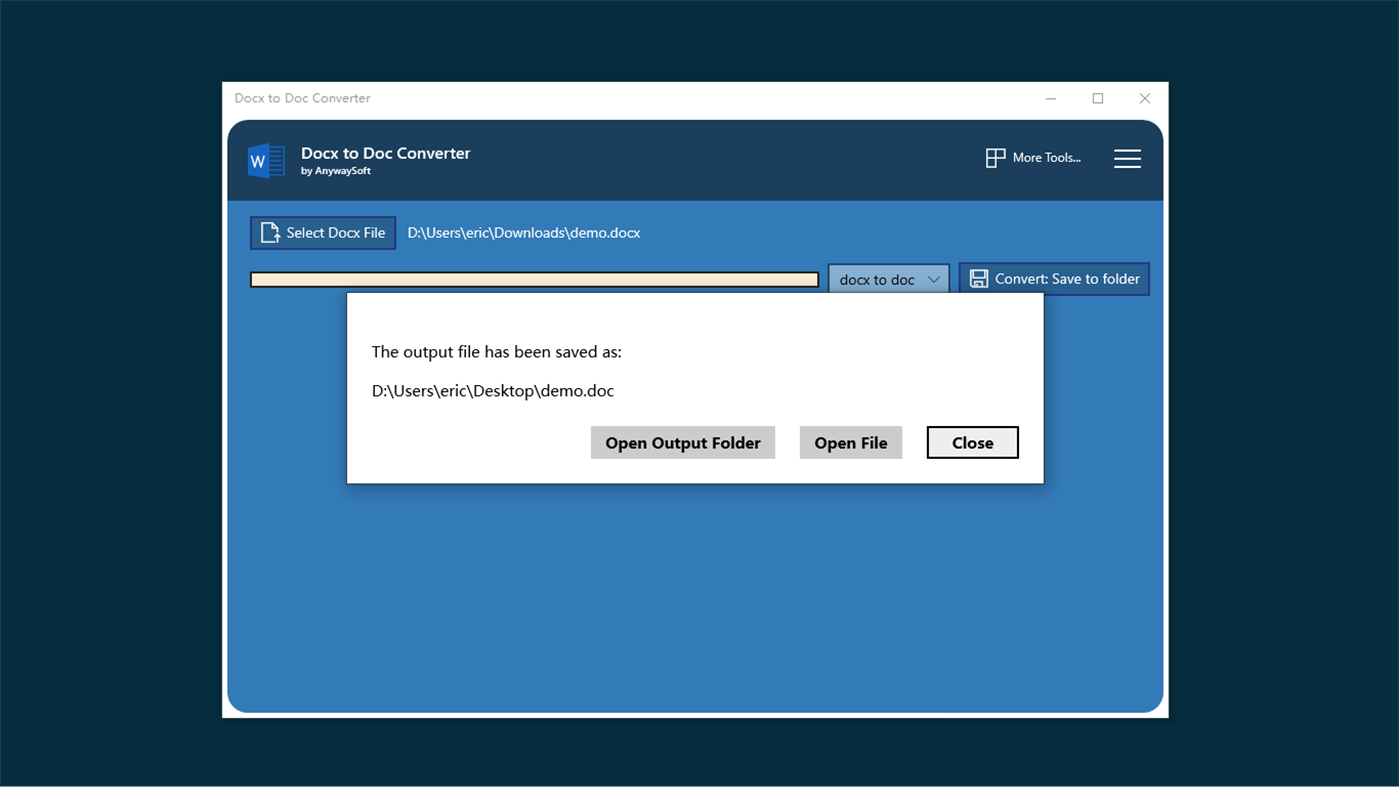Click the demo.docx file path text
The height and width of the screenshot is (787, 1399).
524,232
